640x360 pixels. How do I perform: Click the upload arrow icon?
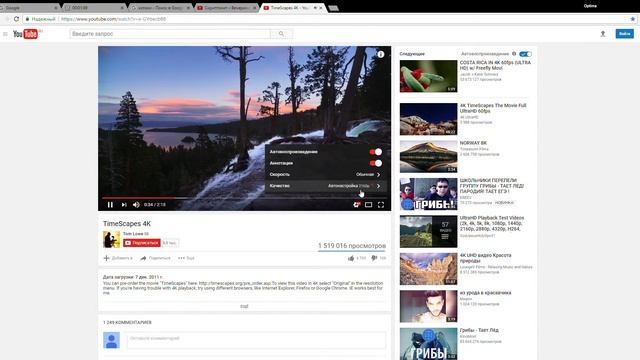point(602,34)
